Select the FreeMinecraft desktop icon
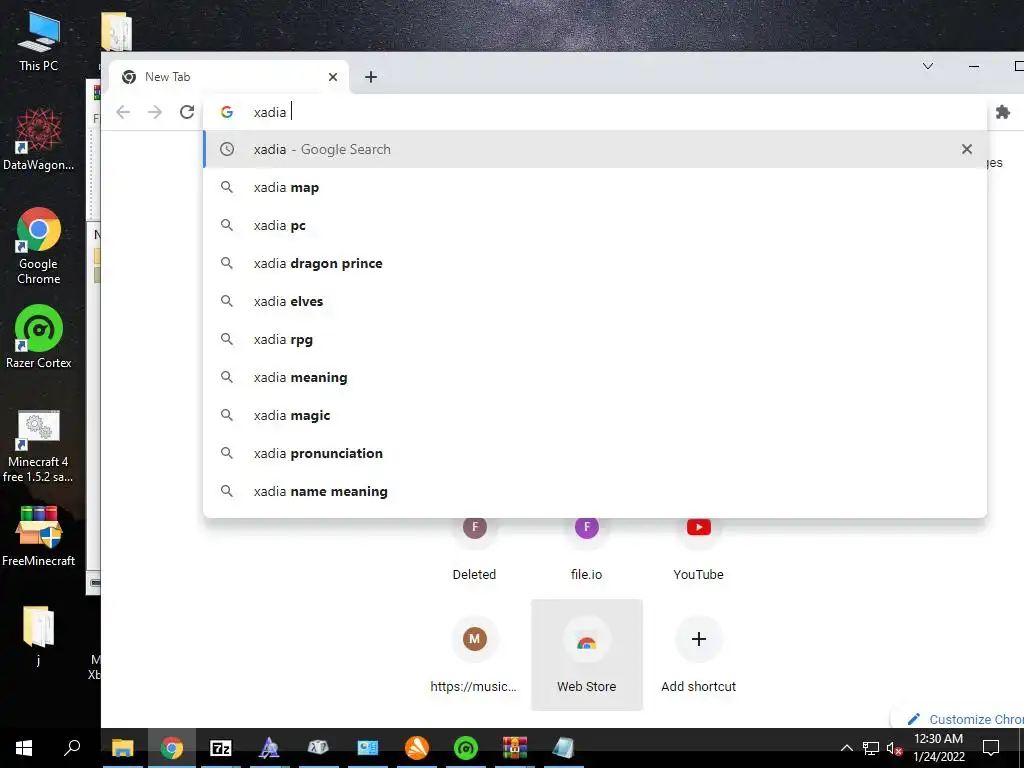 (x=39, y=536)
